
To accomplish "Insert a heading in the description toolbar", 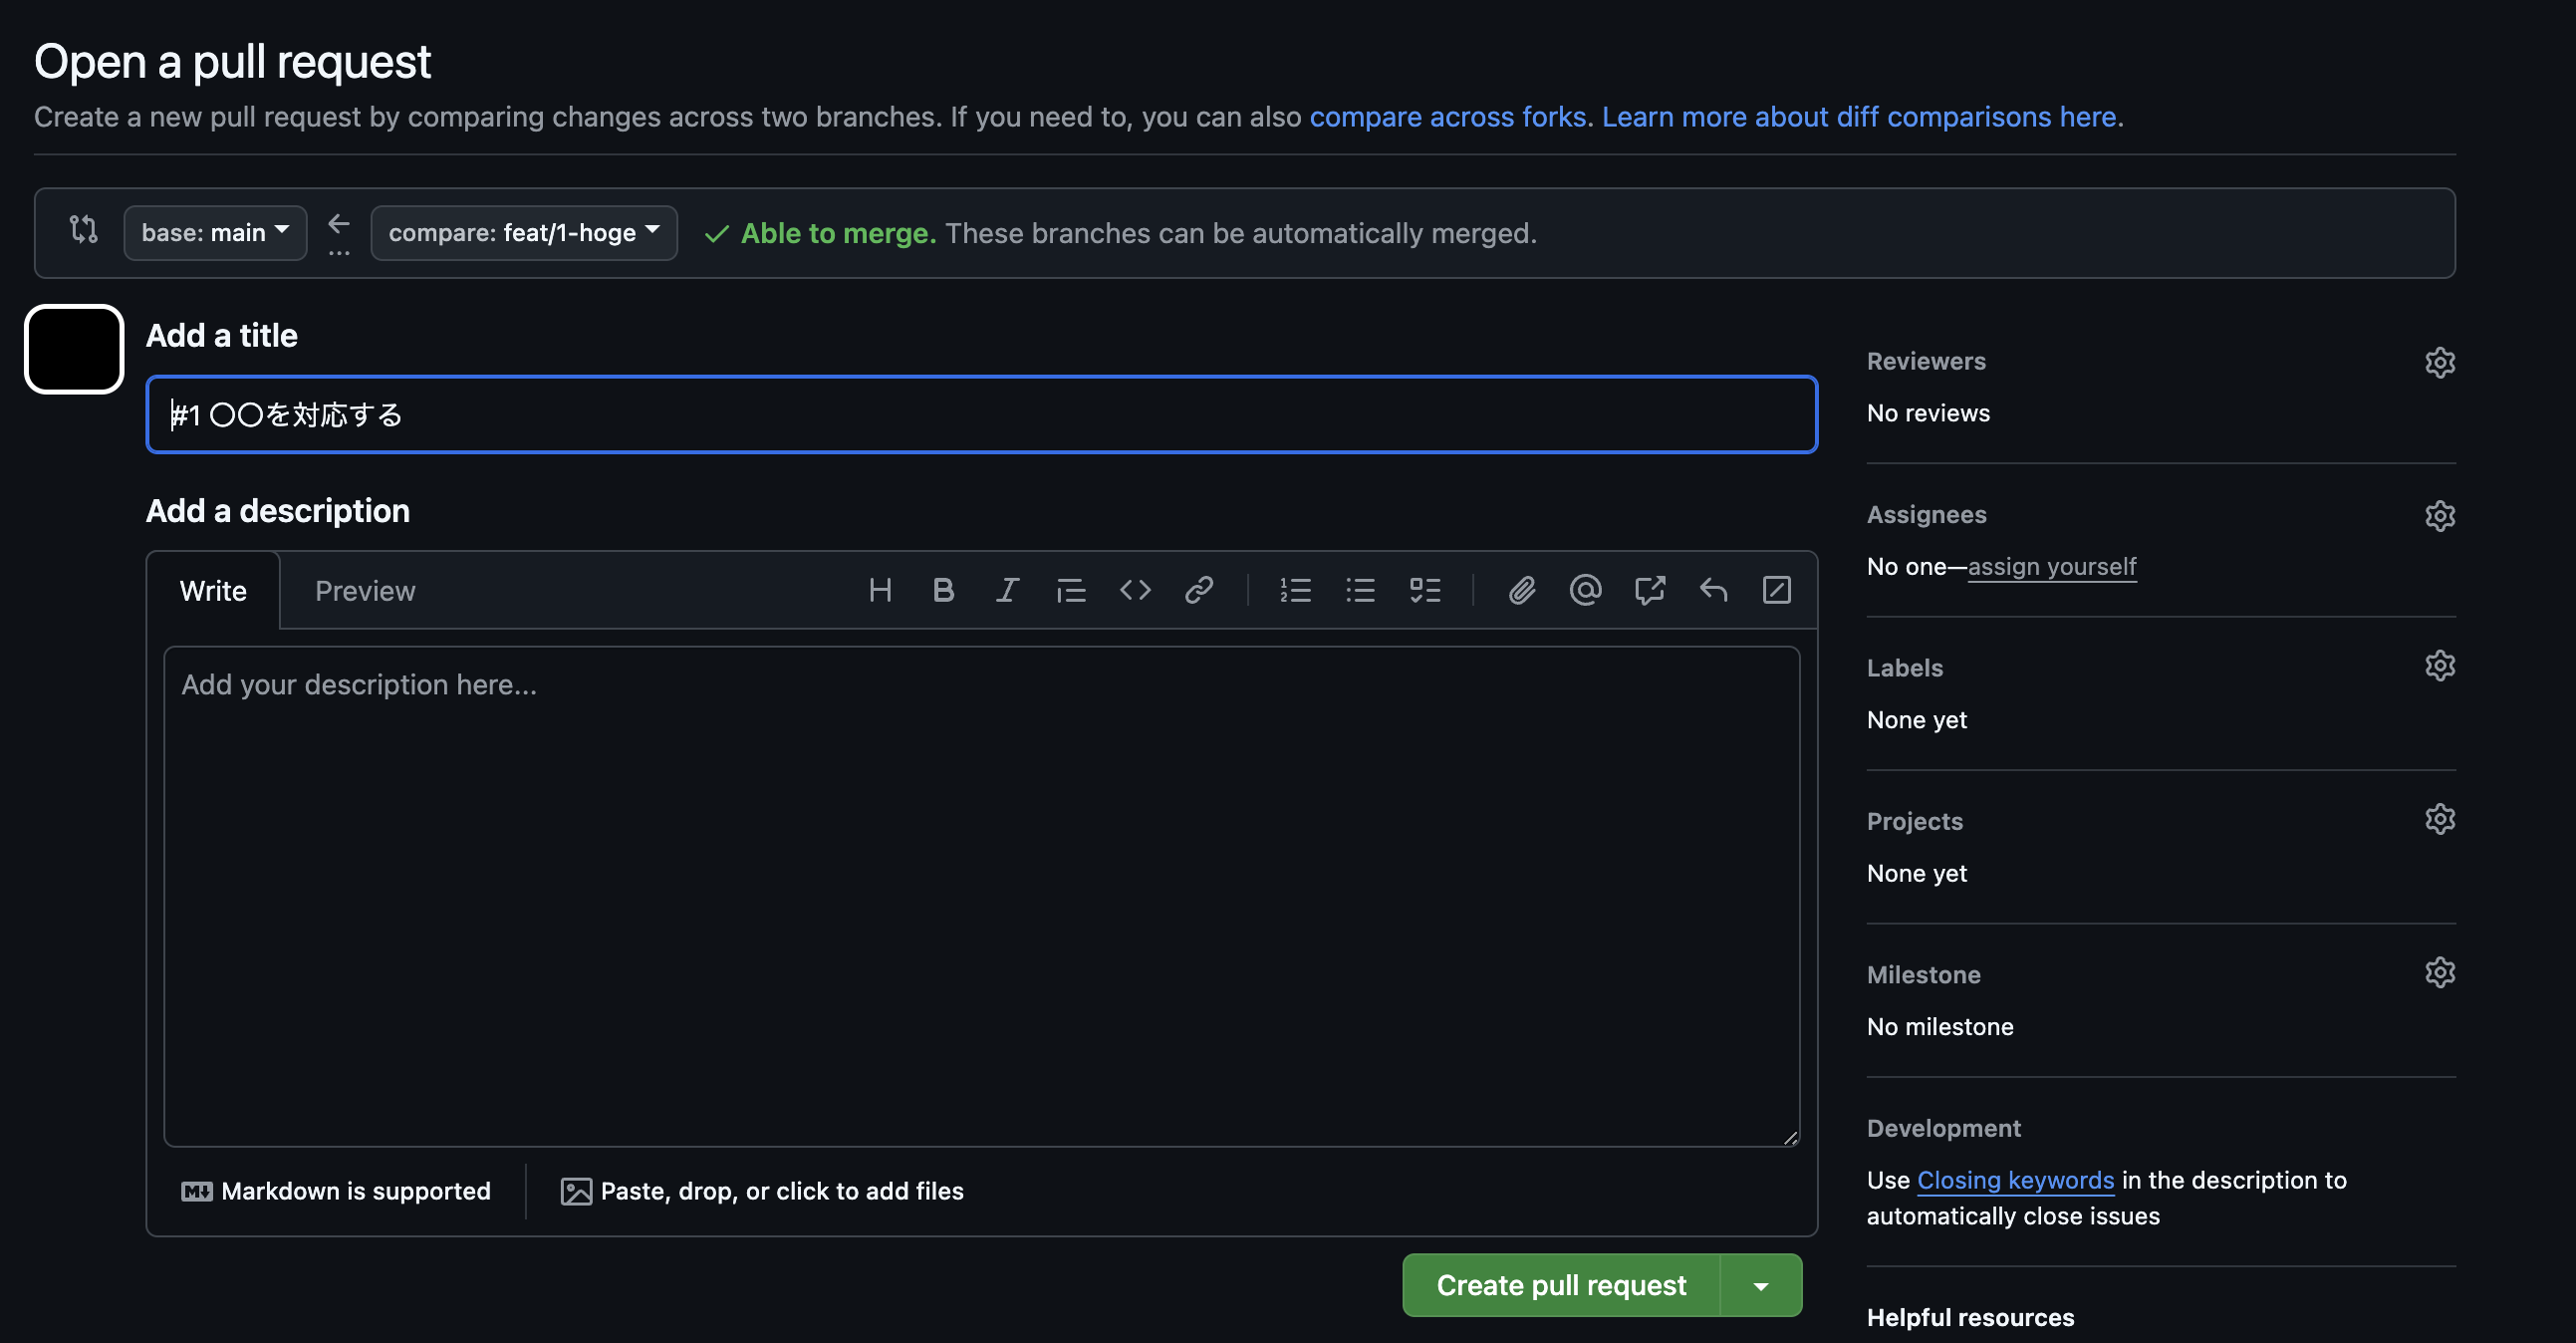I will (x=880, y=590).
